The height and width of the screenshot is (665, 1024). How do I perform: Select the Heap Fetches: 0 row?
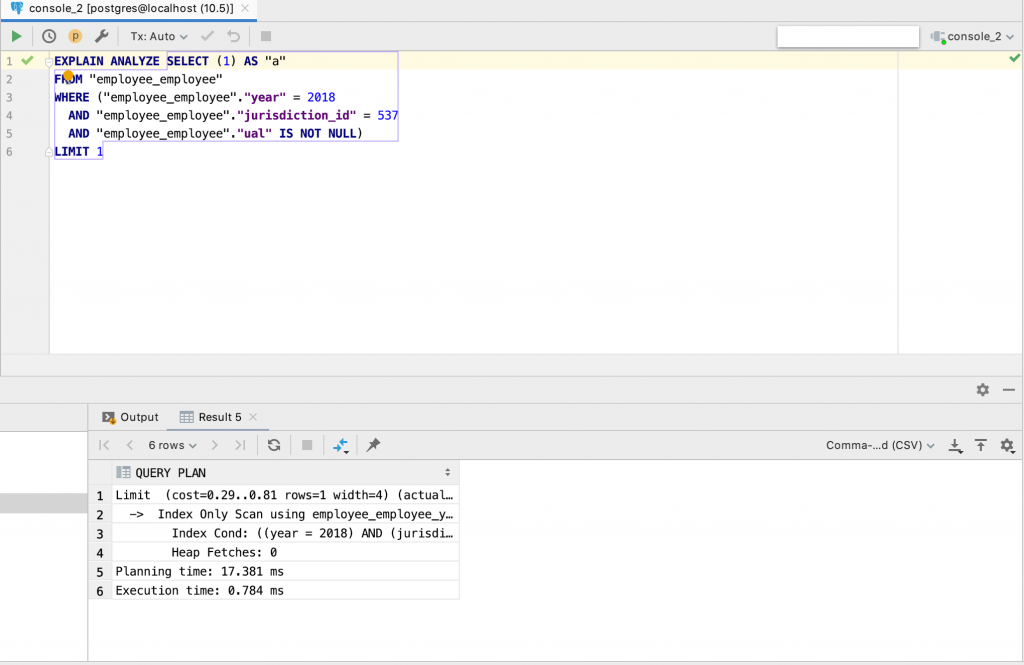285,553
